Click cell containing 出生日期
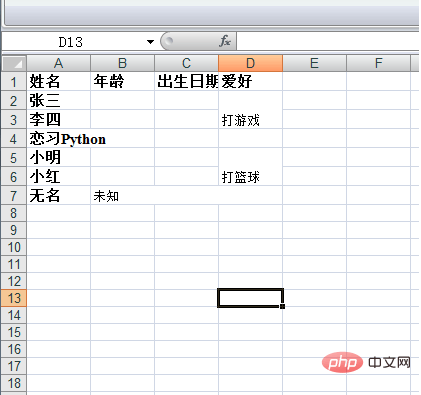Viewport: 421px width, 395px height. [186, 81]
